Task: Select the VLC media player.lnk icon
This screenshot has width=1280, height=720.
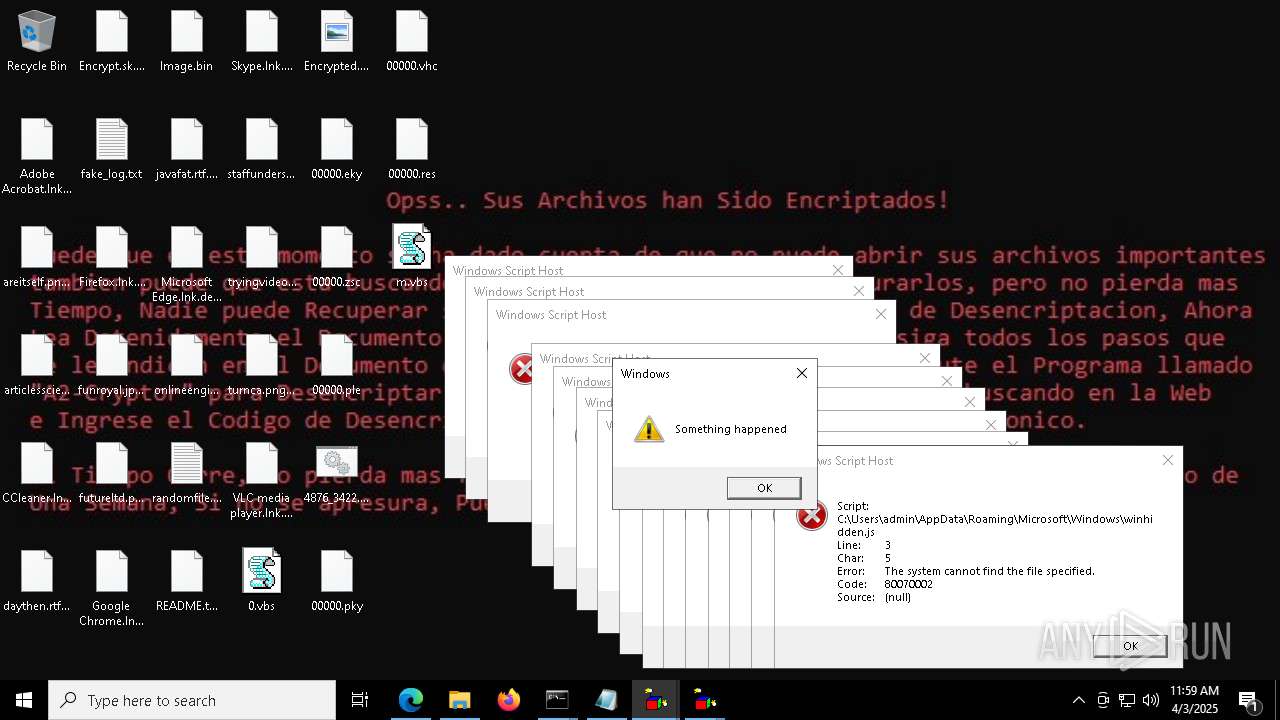Action: (x=262, y=481)
